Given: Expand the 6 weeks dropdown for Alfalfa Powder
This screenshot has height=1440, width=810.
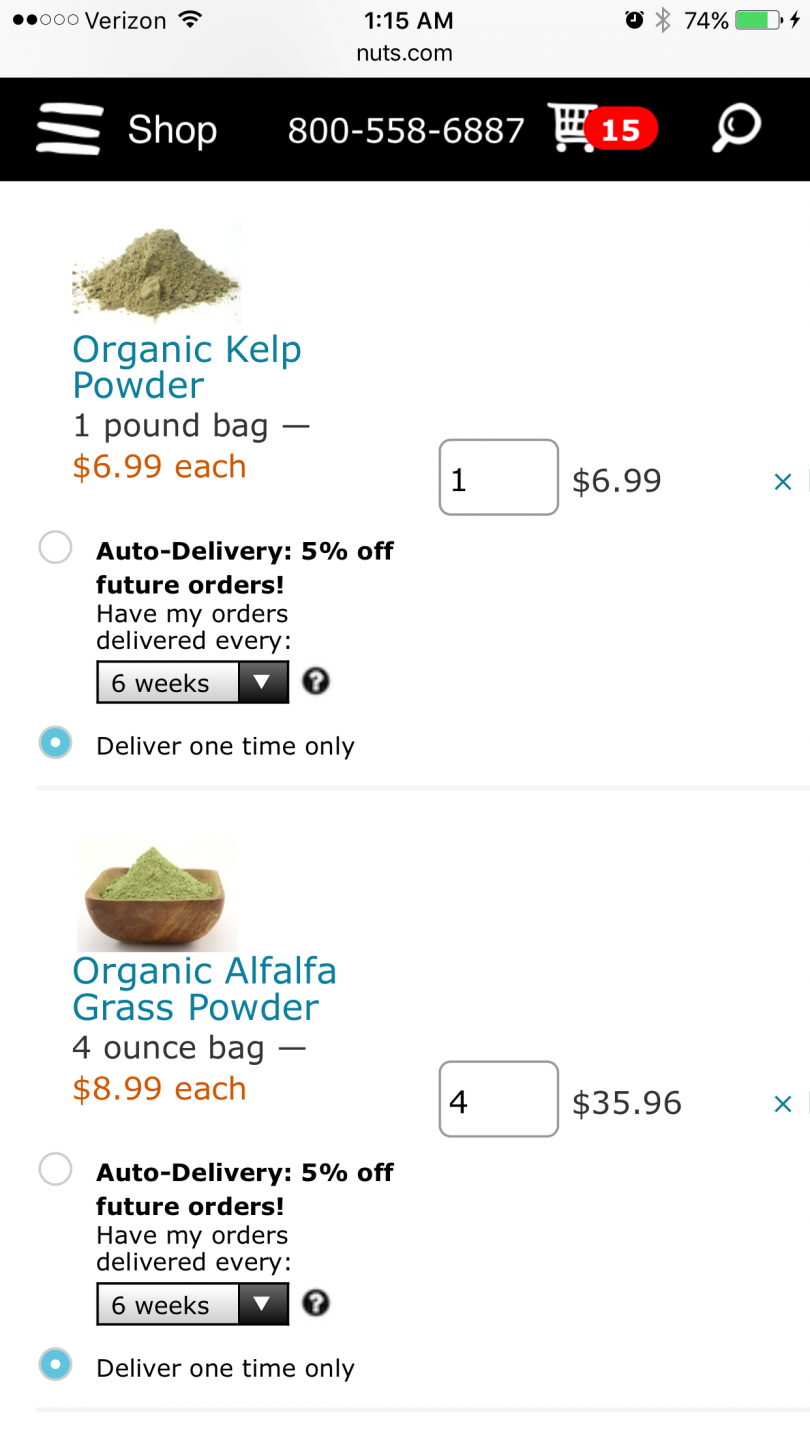Looking at the screenshot, I should pos(193,1305).
